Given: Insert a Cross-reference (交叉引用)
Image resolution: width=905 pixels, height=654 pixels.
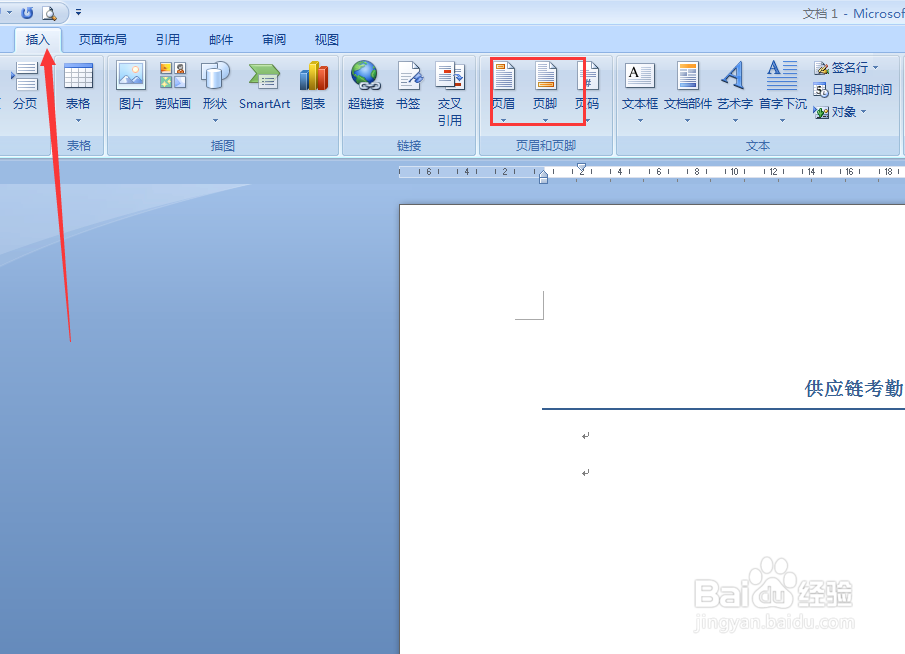Looking at the screenshot, I should [450, 94].
